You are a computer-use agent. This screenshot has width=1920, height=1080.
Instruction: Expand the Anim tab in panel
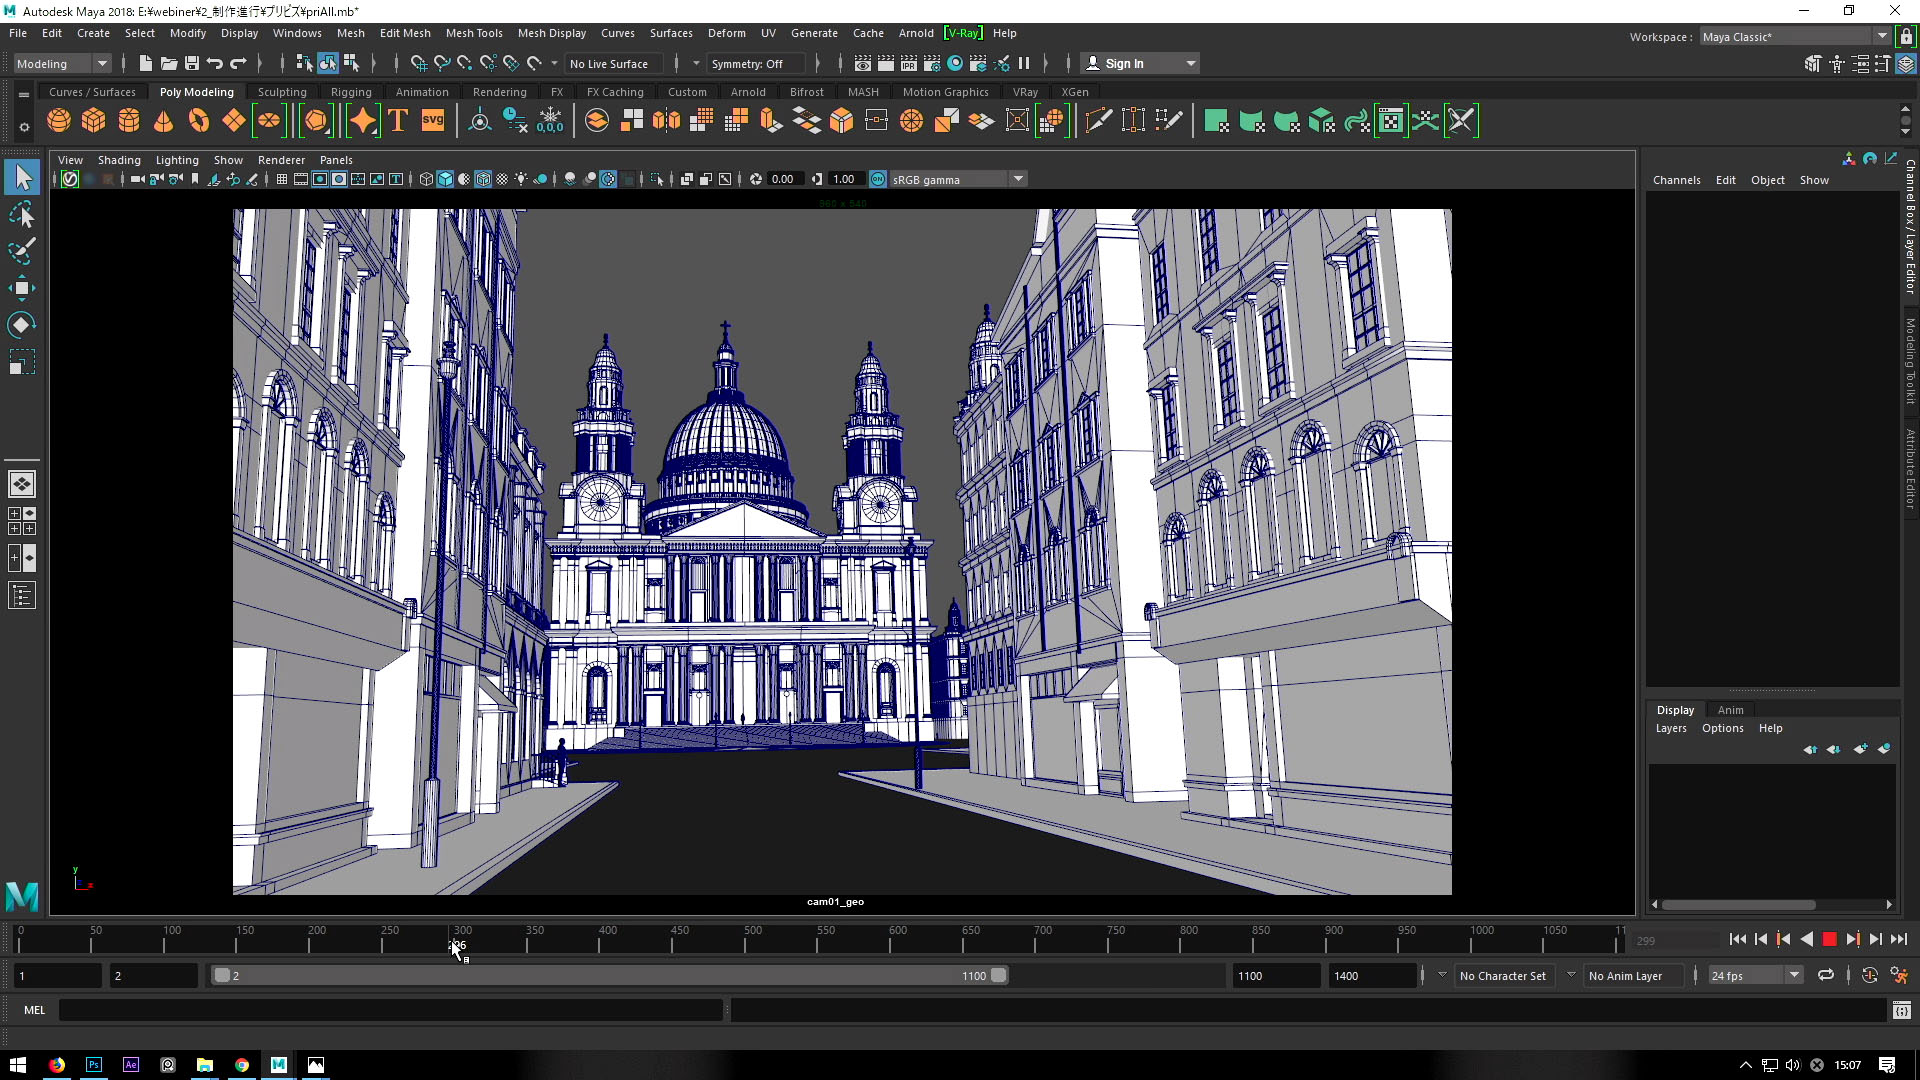pos(1730,708)
